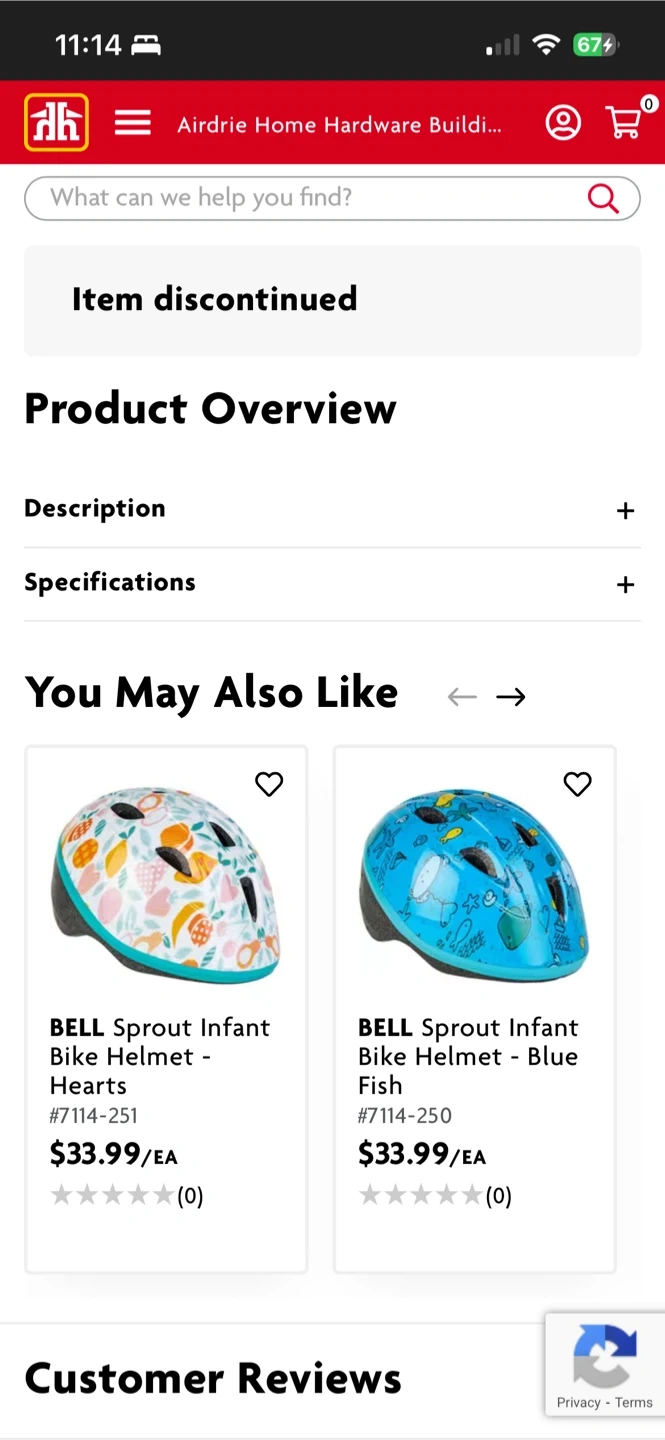Viewport: 665px width, 1440px height.
Task: Expand the Specifications plus sign
Action: tap(625, 585)
